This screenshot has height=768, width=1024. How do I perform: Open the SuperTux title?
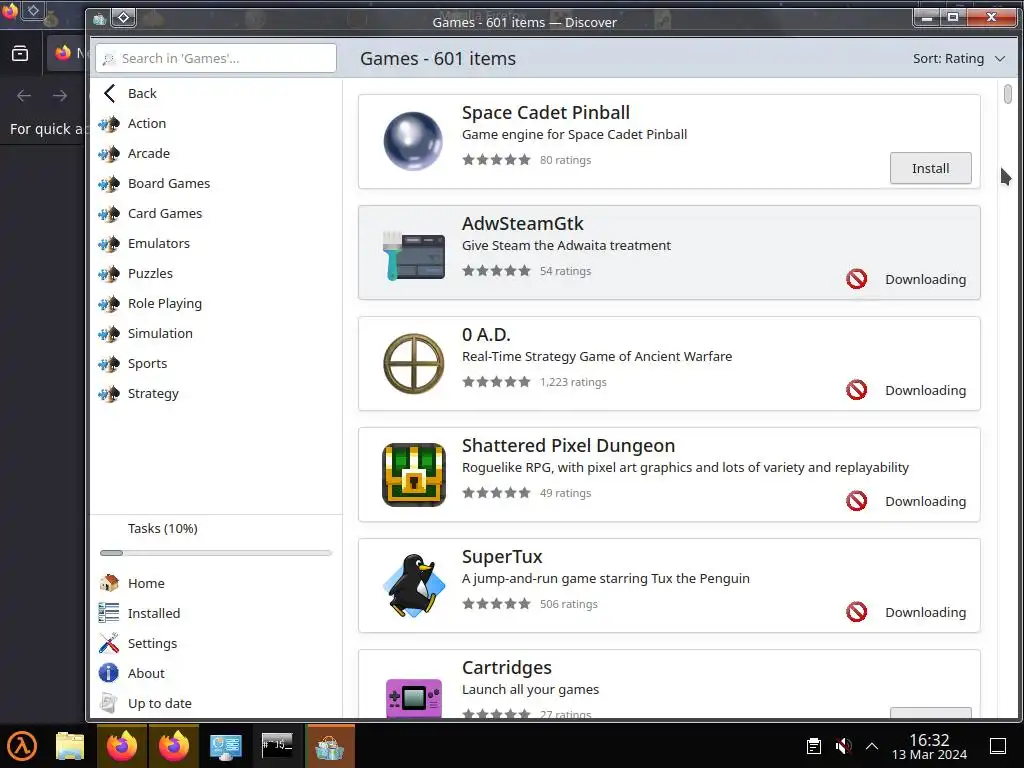click(x=502, y=556)
